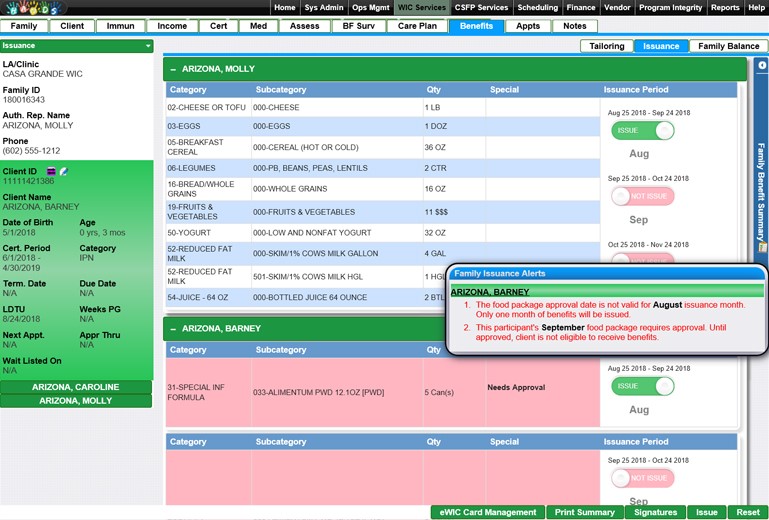Switch to the Family Balance tab

[728, 46]
